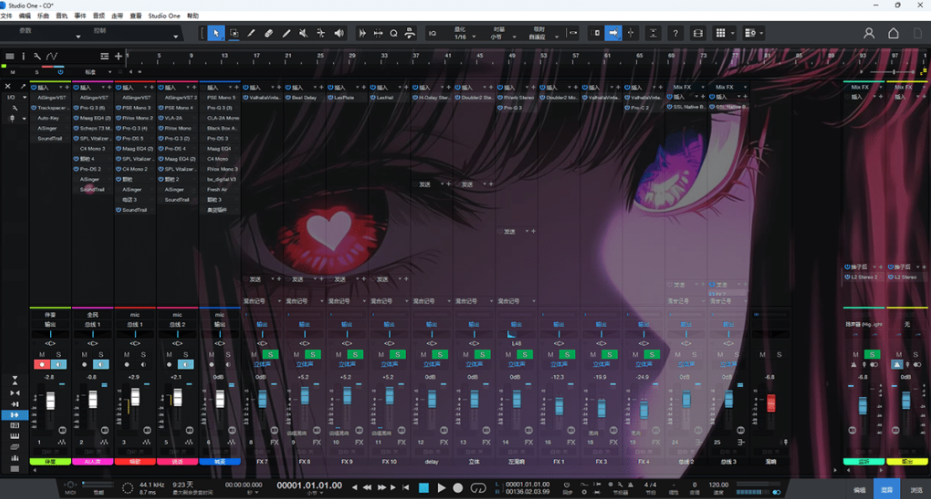
Task: Open the 控制 control dropdown arrow
Action: 175,37
